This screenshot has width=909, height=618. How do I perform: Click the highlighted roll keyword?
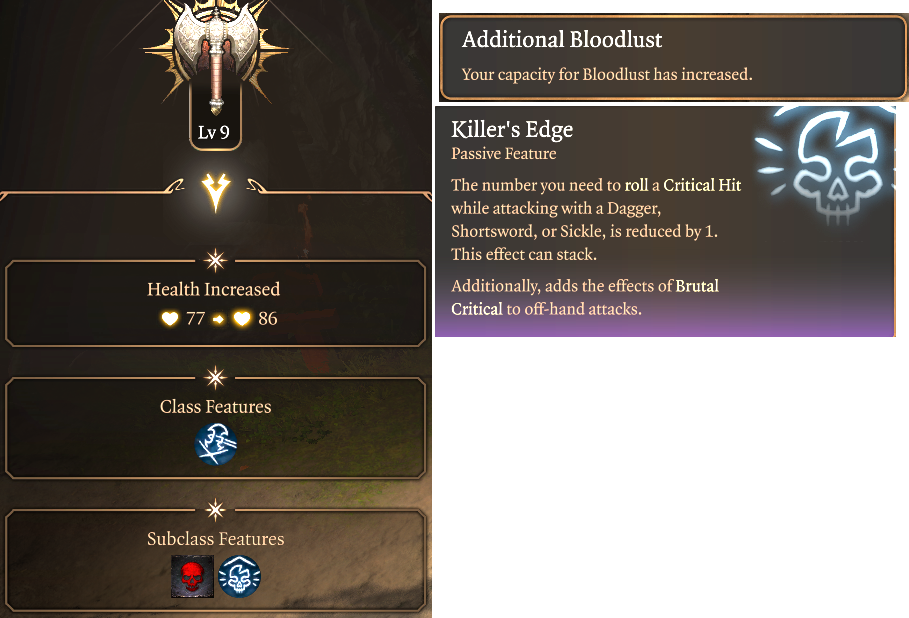(636, 185)
